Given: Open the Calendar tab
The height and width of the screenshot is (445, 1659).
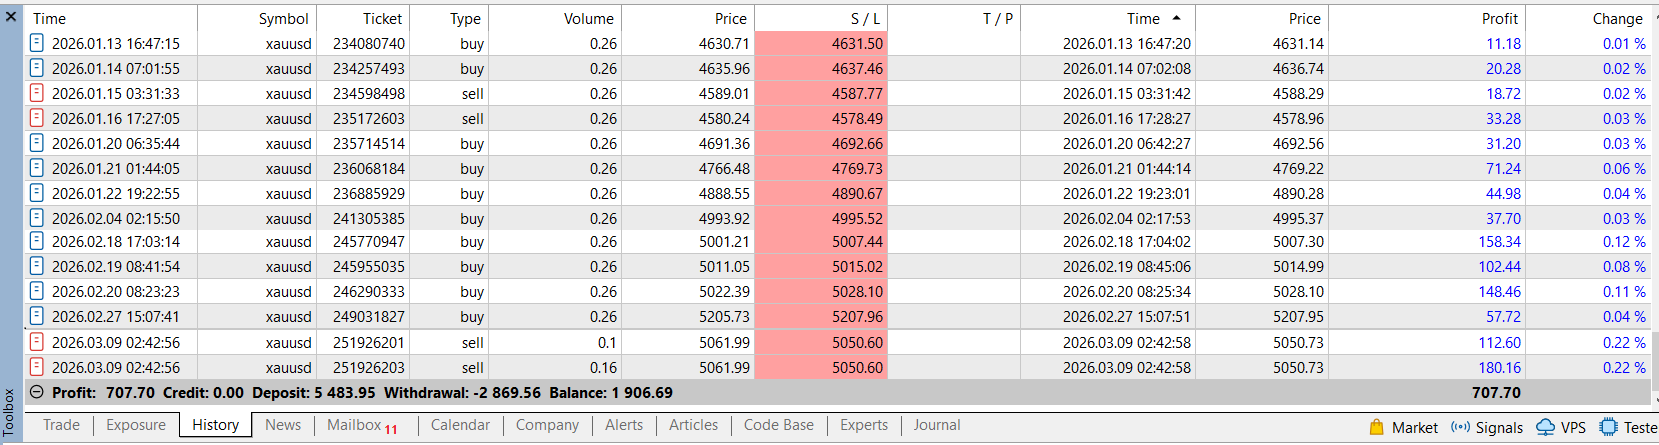Looking at the screenshot, I should pyautogui.click(x=460, y=425).
